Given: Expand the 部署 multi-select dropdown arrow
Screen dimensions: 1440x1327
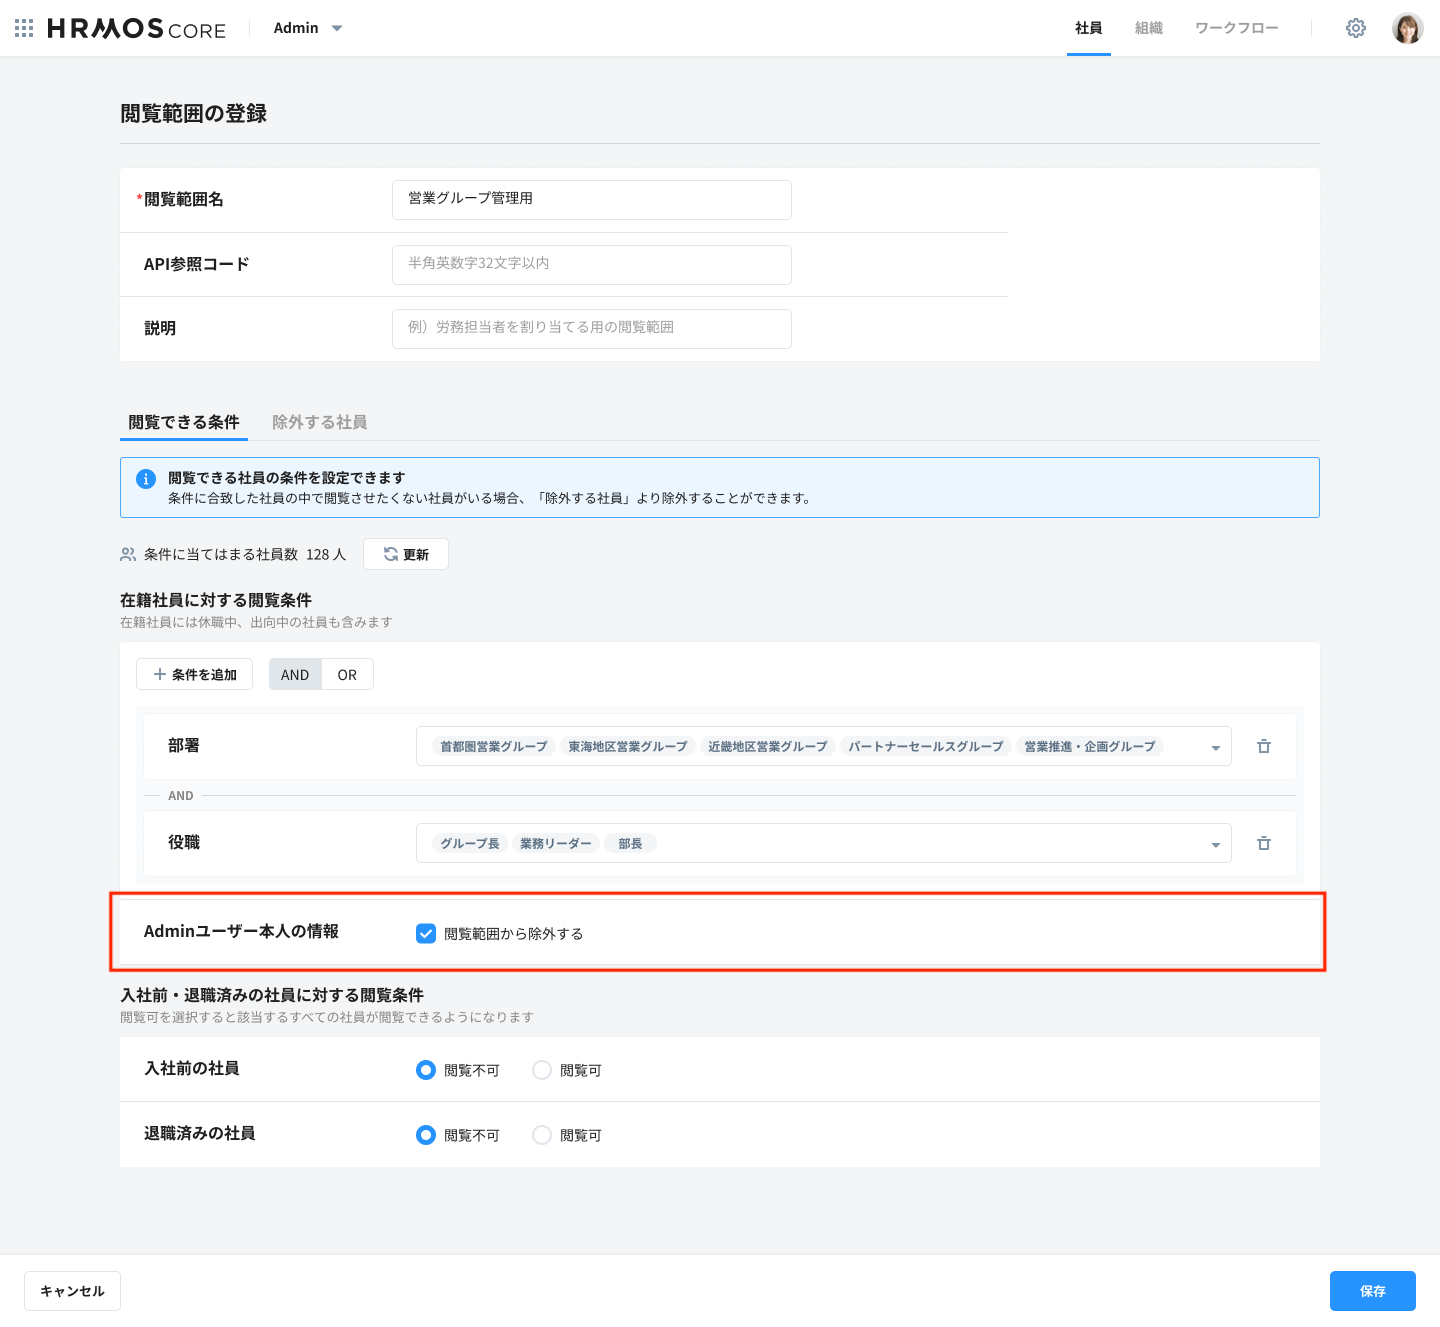Looking at the screenshot, I should click(1215, 747).
